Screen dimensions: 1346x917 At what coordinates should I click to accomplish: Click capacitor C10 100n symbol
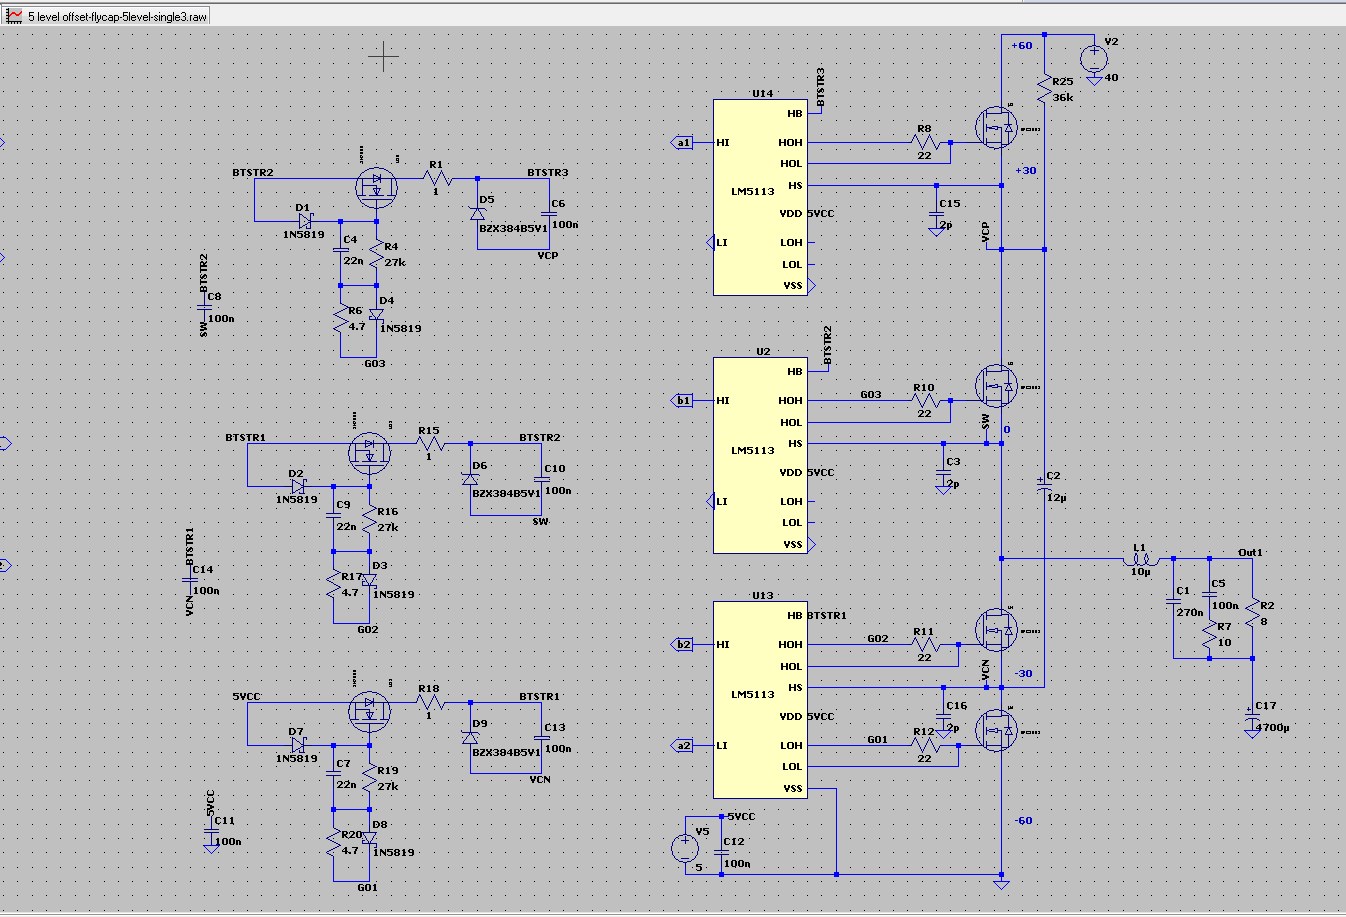[x=542, y=478]
